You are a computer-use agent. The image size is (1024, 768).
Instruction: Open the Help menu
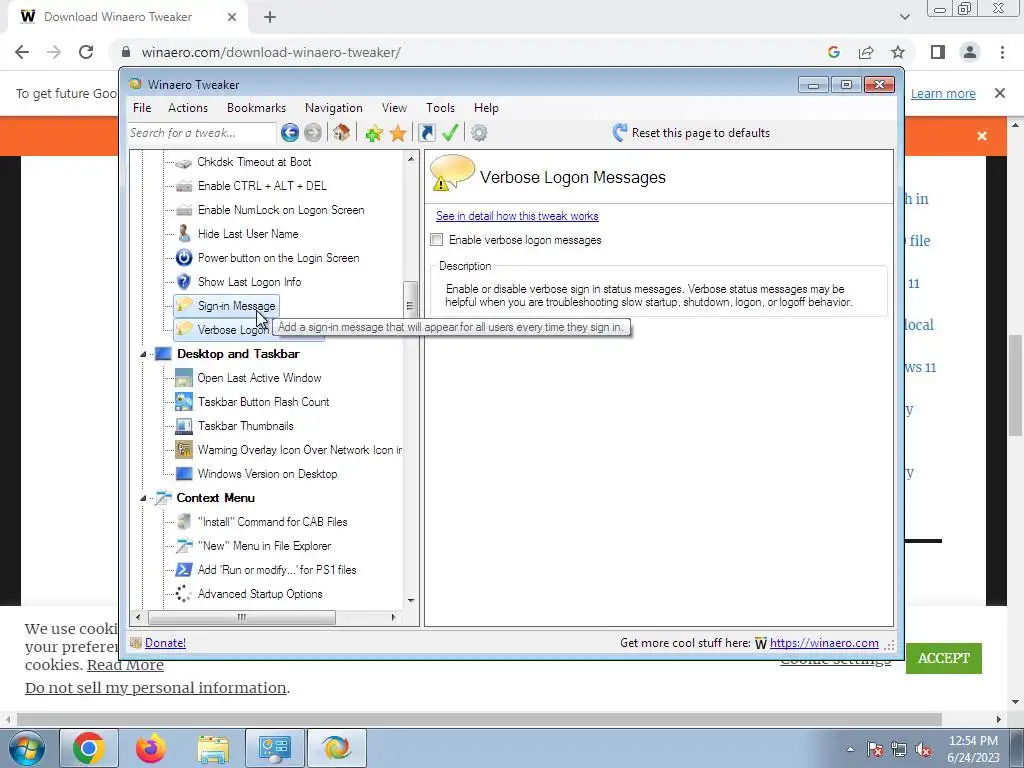pyautogui.click(x=486, y=108)
